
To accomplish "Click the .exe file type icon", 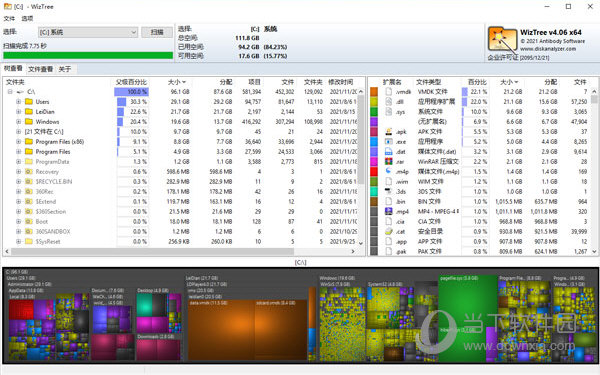I will [x=389, y=142].
